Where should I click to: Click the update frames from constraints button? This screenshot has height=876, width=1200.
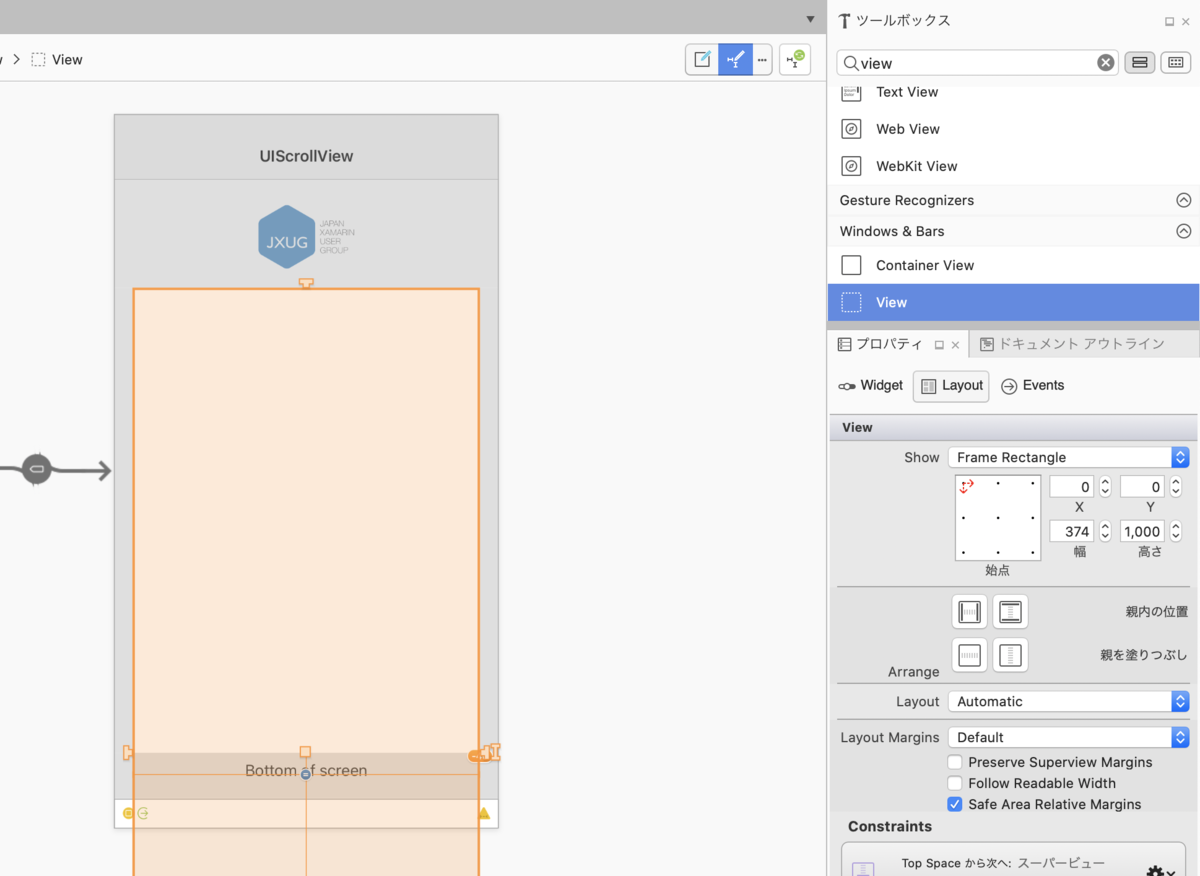tap(796, 60)
